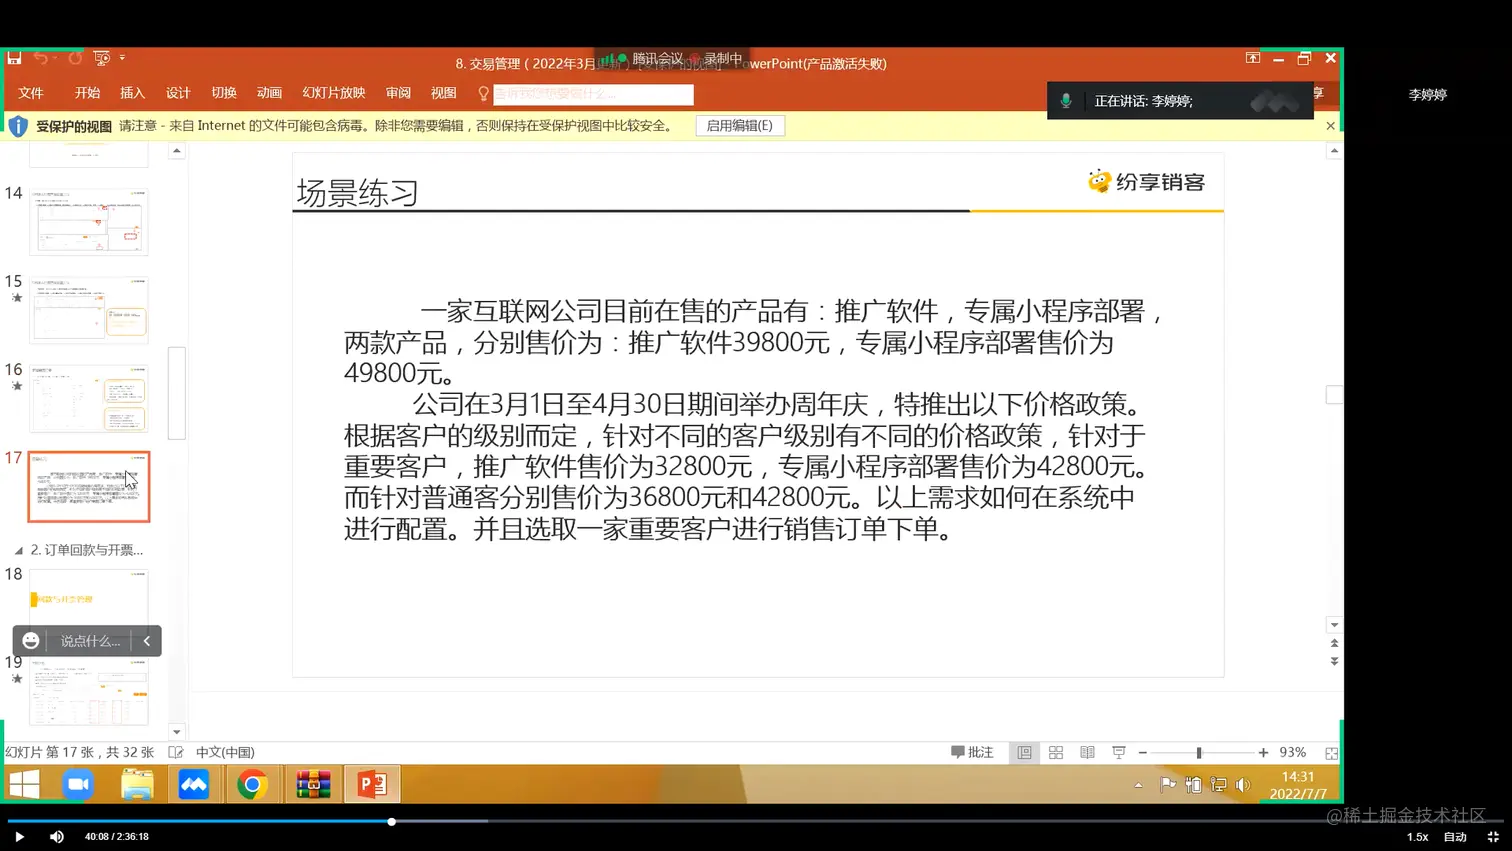Screen dimensions: 1512x851
Task: Open the 幻灯片放映 ribbon tab
Action: click(334, 93)
